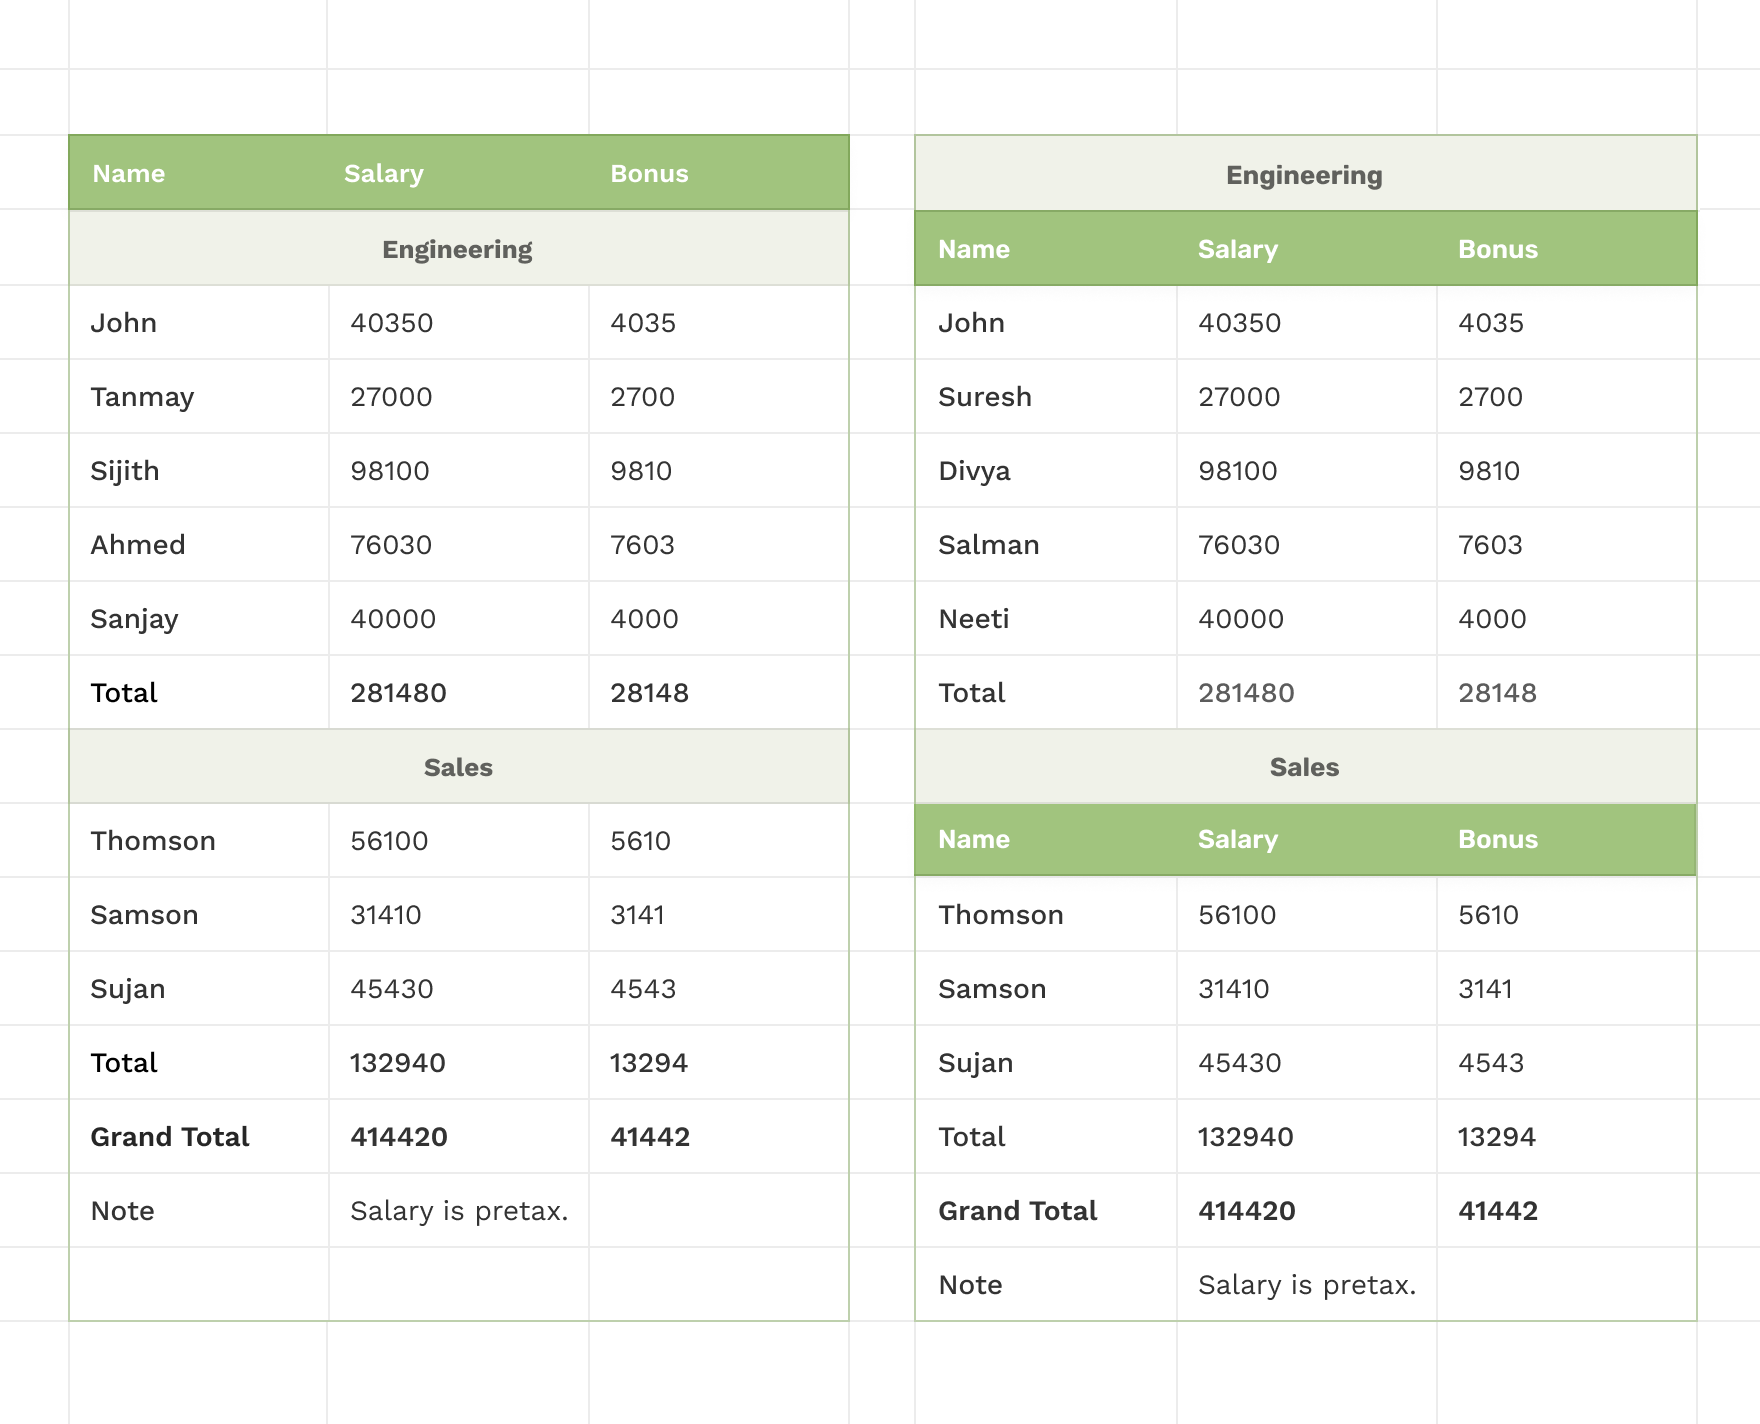Viewport: 1760px width, 1424px height.
Task: Click the Salary header in left table
Action: 384,174
